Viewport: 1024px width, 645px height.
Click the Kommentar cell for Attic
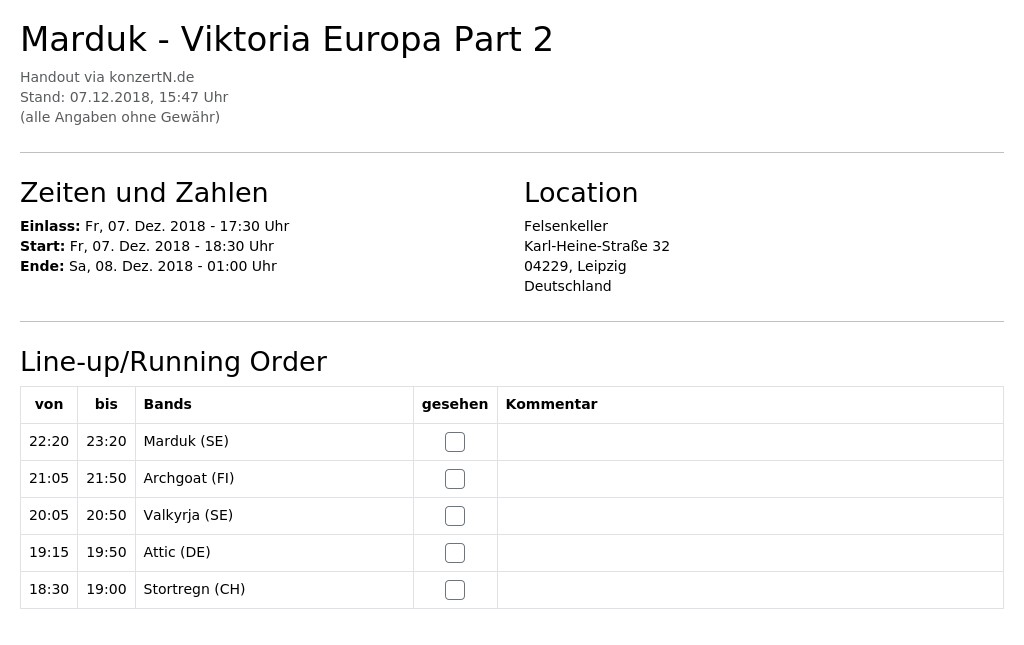pyautogui.click(x=750, y=553)
